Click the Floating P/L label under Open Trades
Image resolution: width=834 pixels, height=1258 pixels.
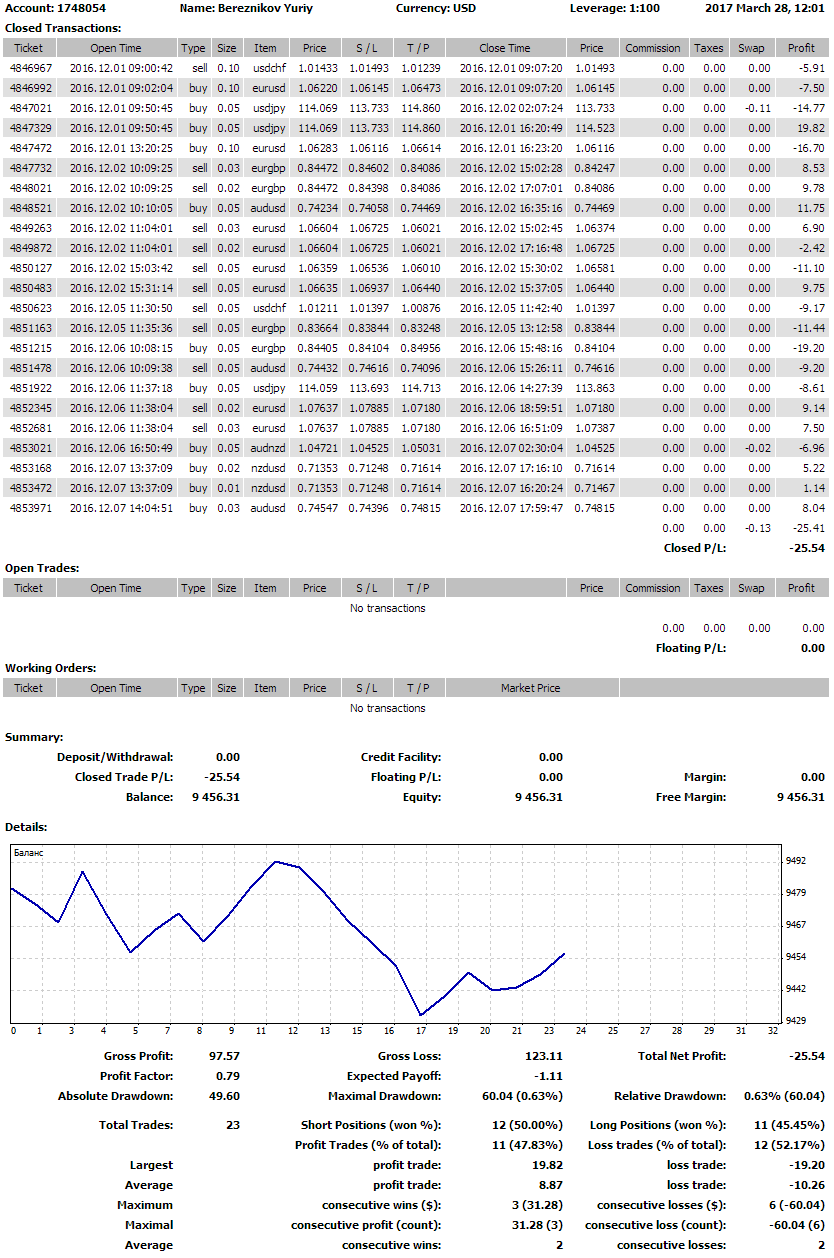(690, 648)
